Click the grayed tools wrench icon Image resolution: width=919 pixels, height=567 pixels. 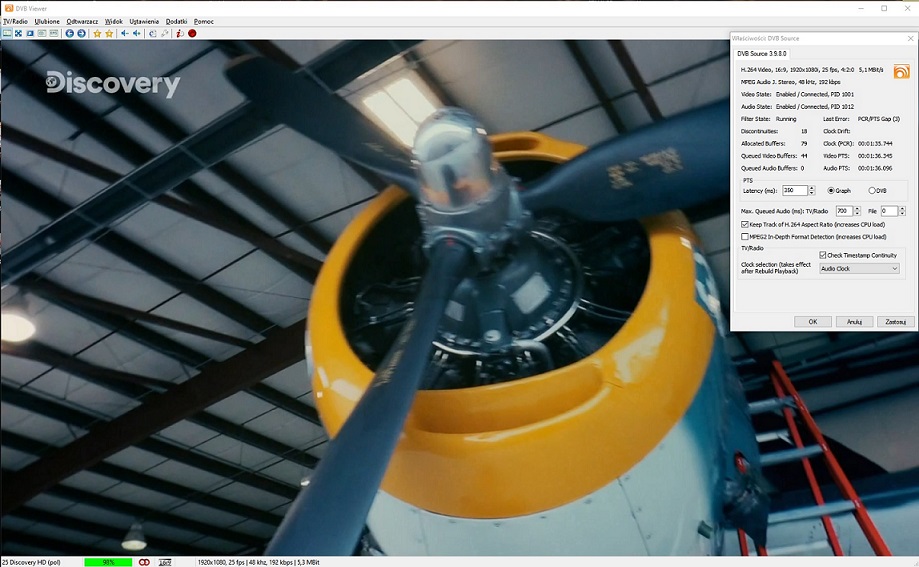click(x=165, y=33)
